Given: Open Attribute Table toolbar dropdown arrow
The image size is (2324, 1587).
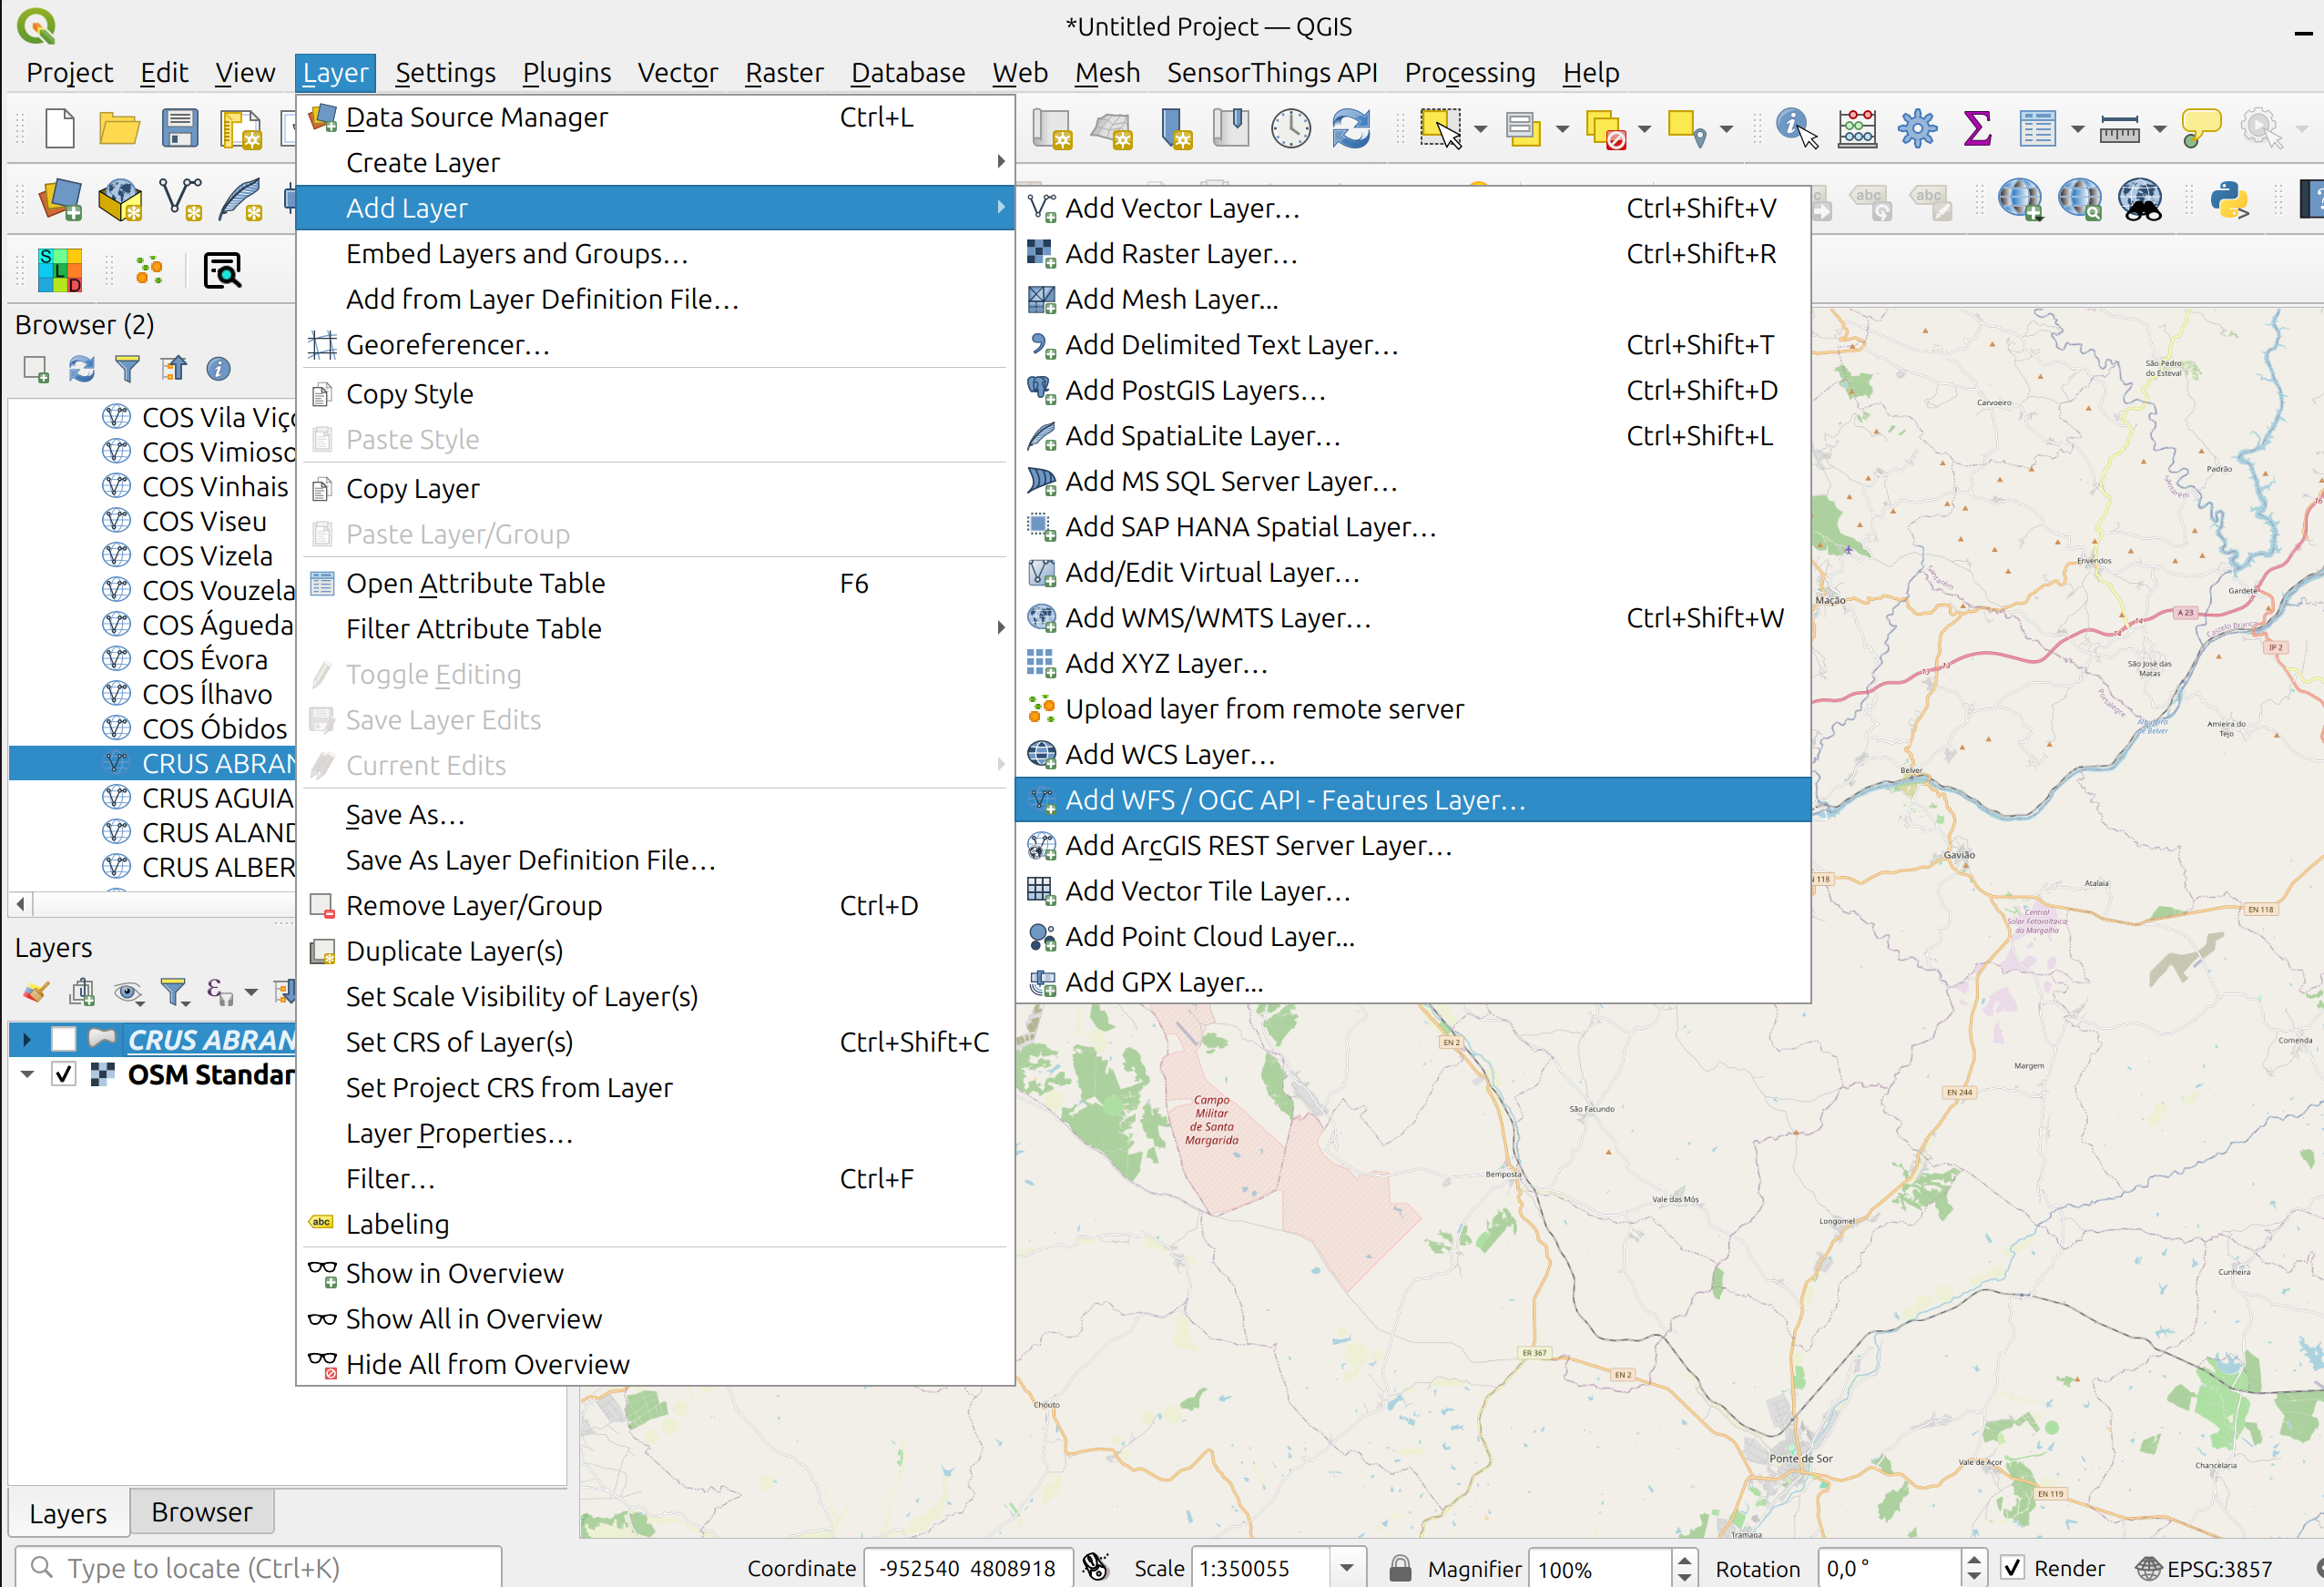Looking at the screenshot, I should (x=2077, y=129).
